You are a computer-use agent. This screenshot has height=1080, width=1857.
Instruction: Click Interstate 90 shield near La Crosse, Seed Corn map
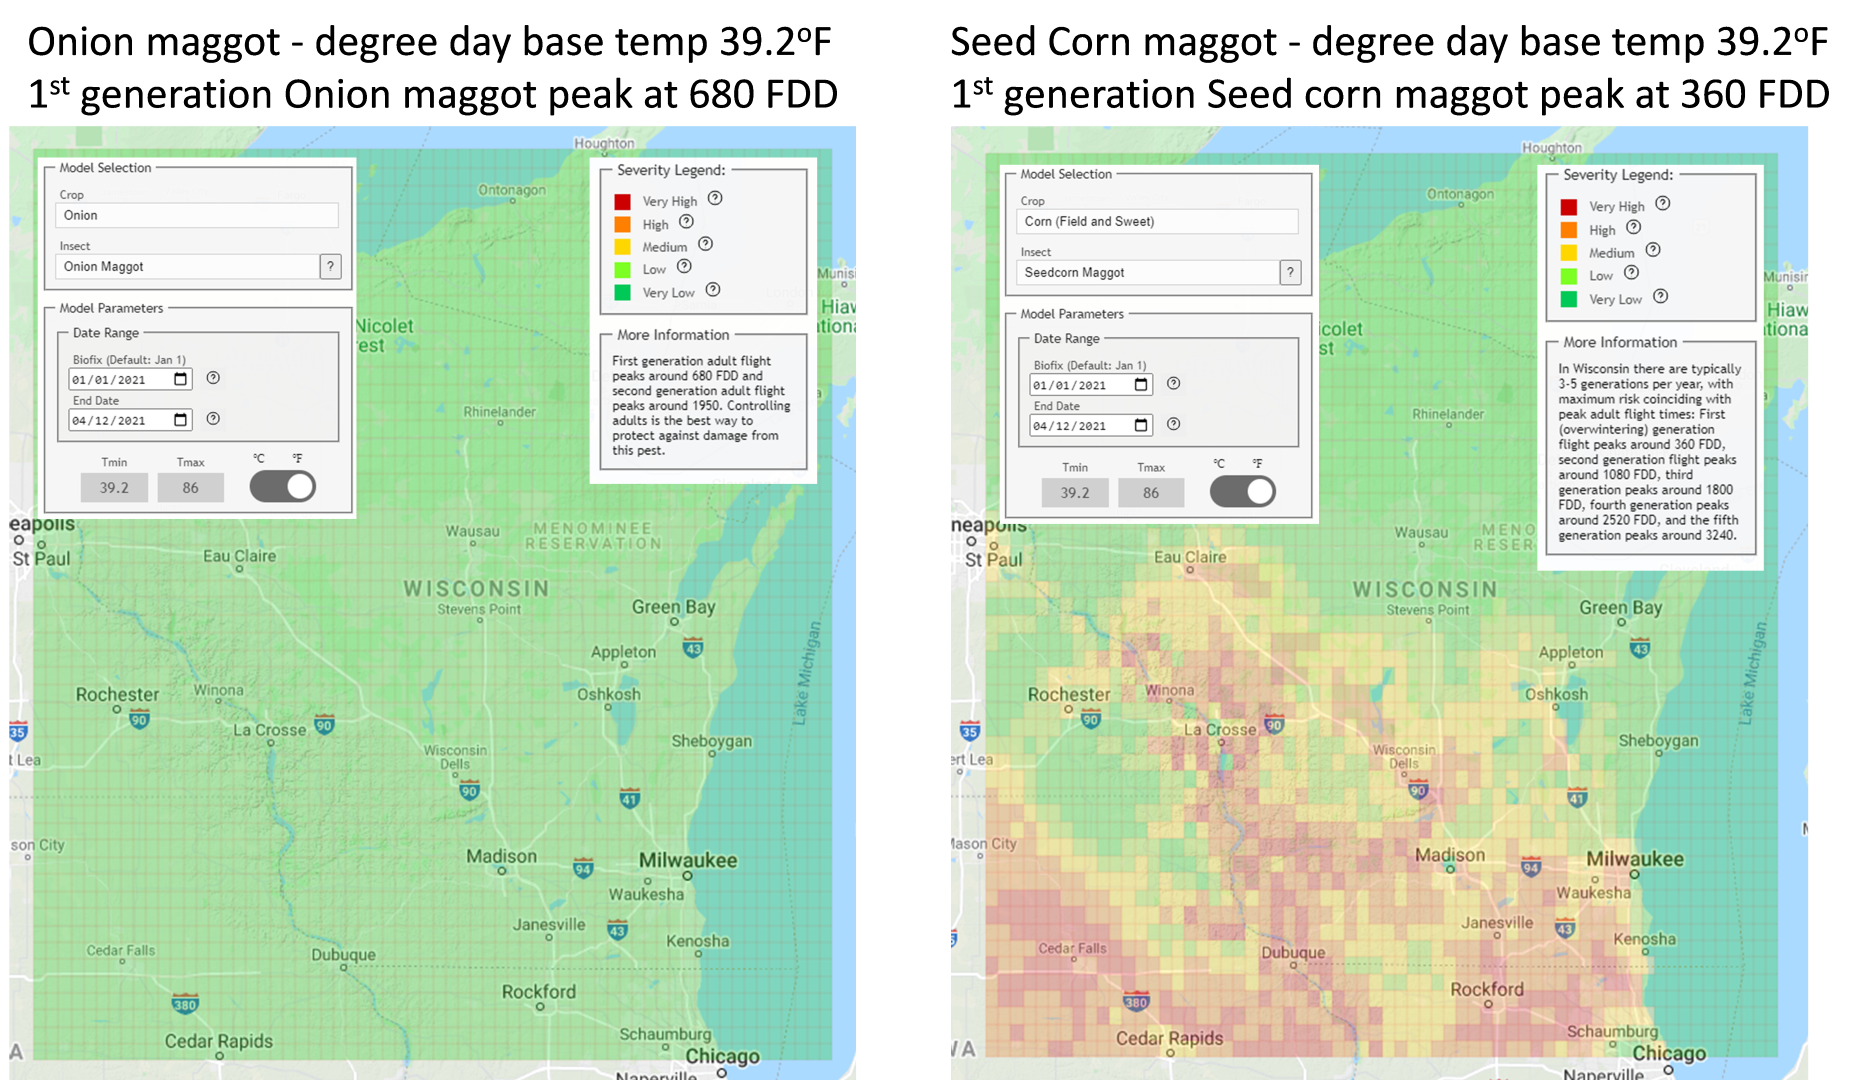tap(1274, 724)
